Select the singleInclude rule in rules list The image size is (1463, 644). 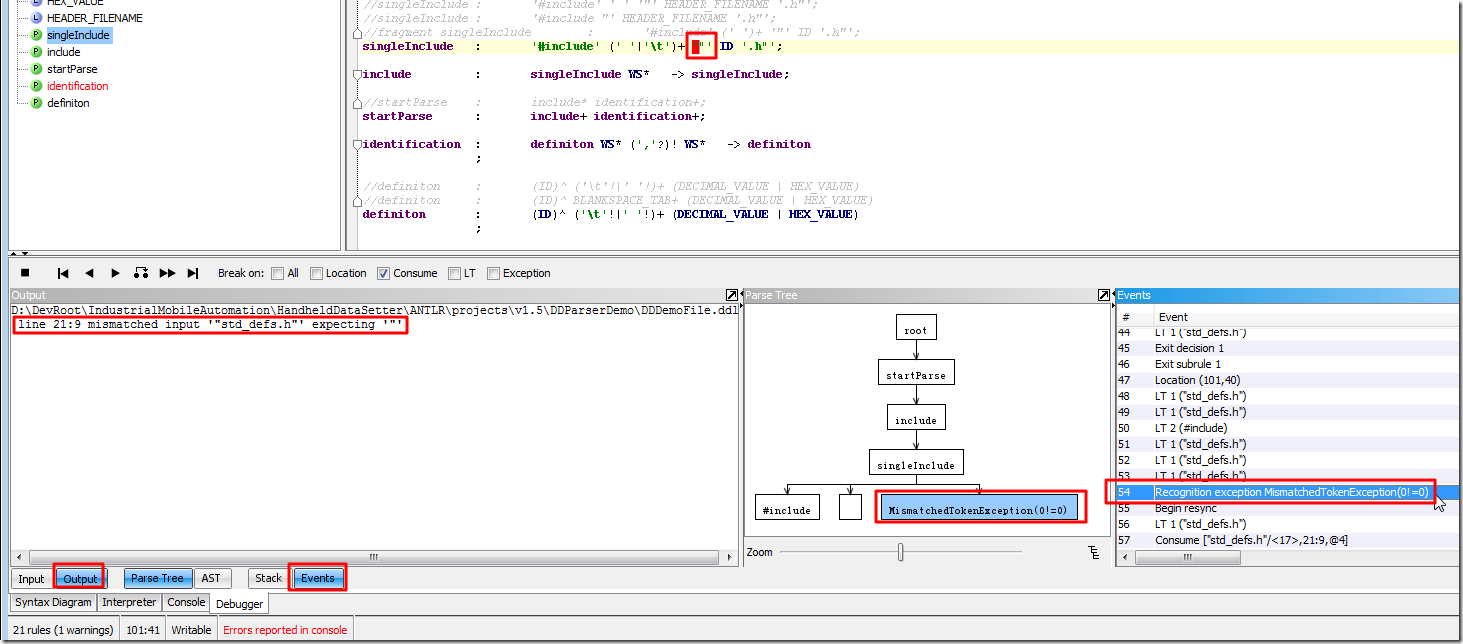click(x=78, y=35)
